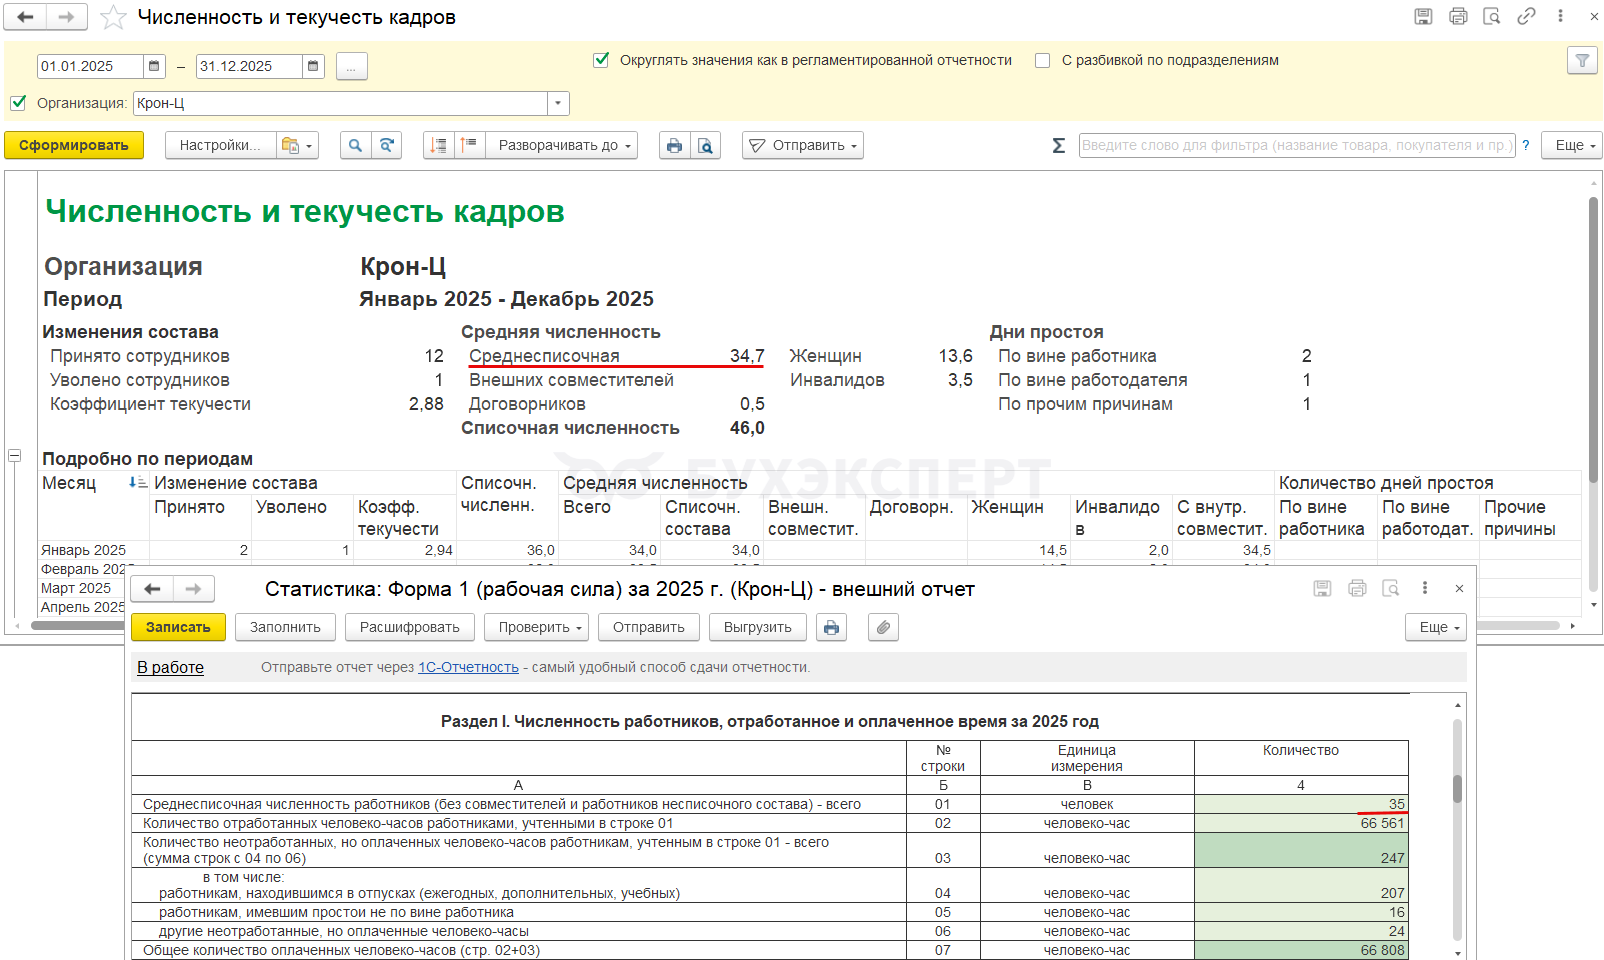The width and height of the screenshot is (1604, 960).
Task: Open the Организация dropdown list
Action: coord(558,103)
